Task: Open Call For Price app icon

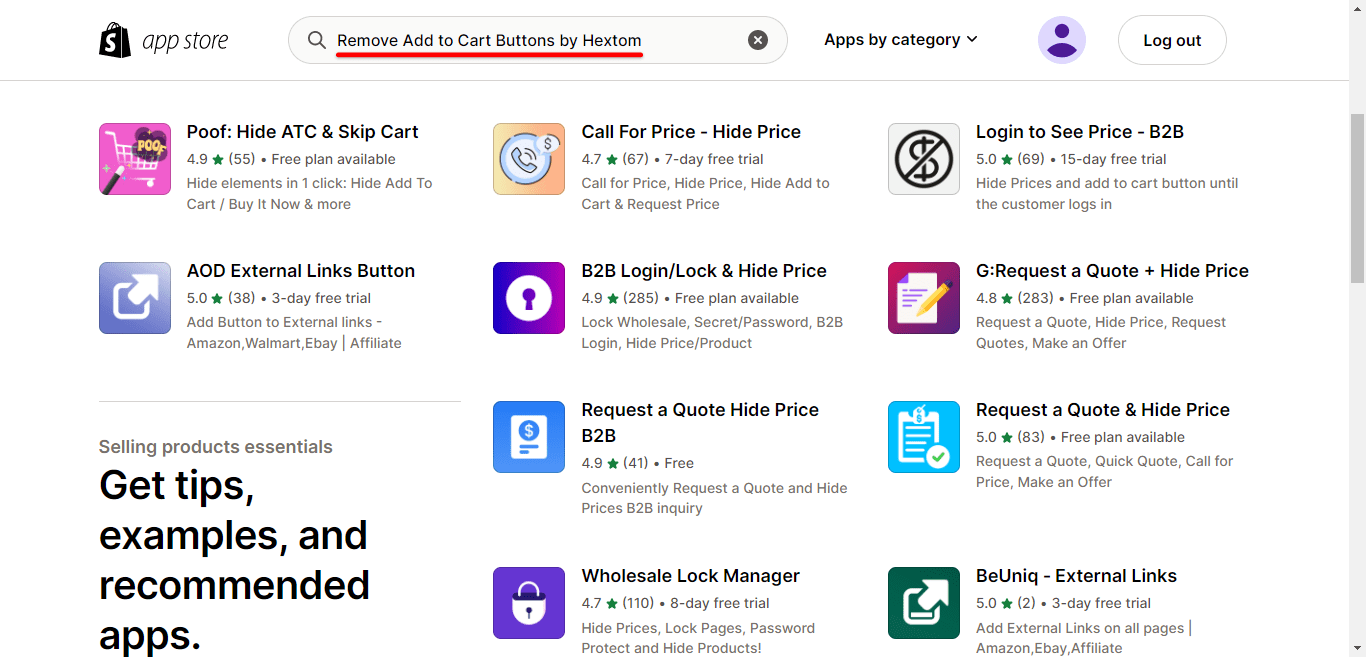Action: (529, 159)
